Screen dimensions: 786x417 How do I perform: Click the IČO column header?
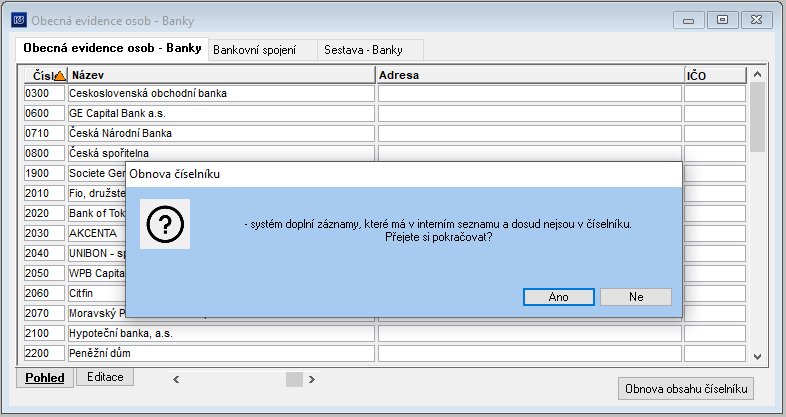(715, 75)
